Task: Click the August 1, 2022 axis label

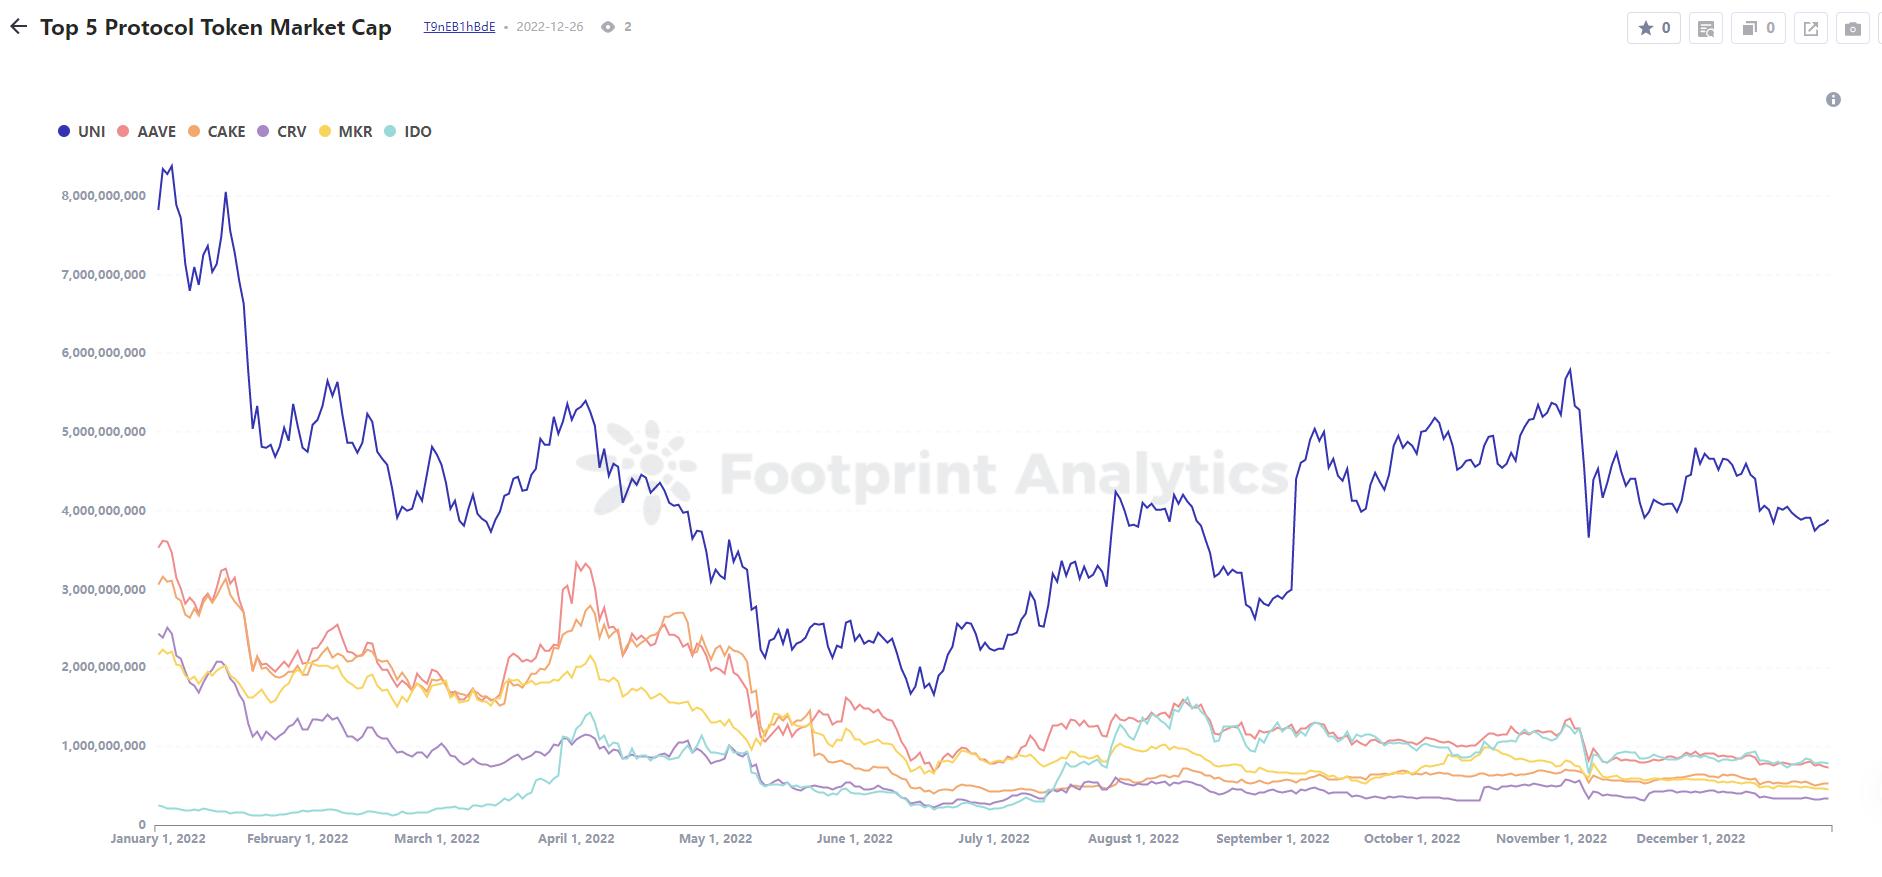Action: 1133,839
